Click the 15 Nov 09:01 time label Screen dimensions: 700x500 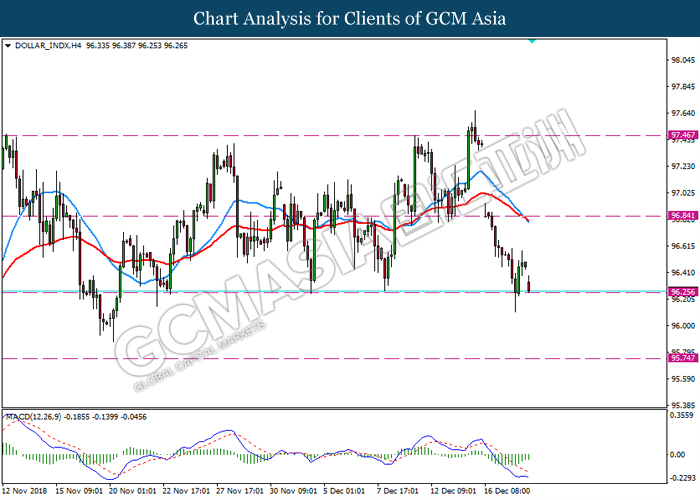pos(79,491)
